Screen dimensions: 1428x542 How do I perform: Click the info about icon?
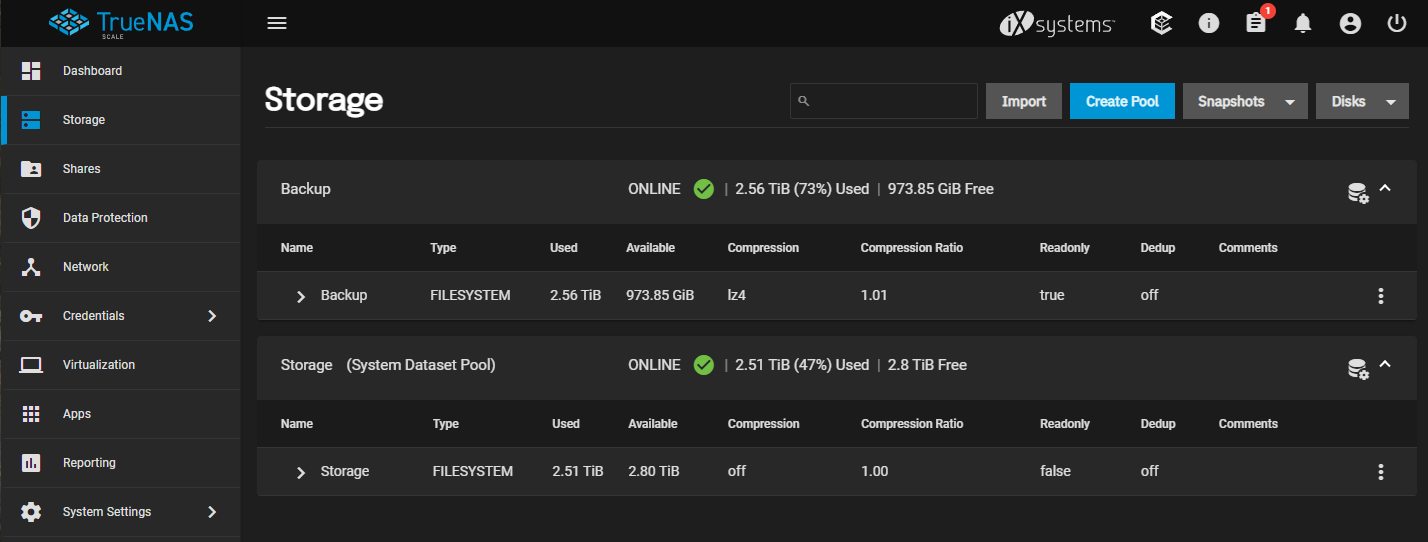coord(1209,23)
